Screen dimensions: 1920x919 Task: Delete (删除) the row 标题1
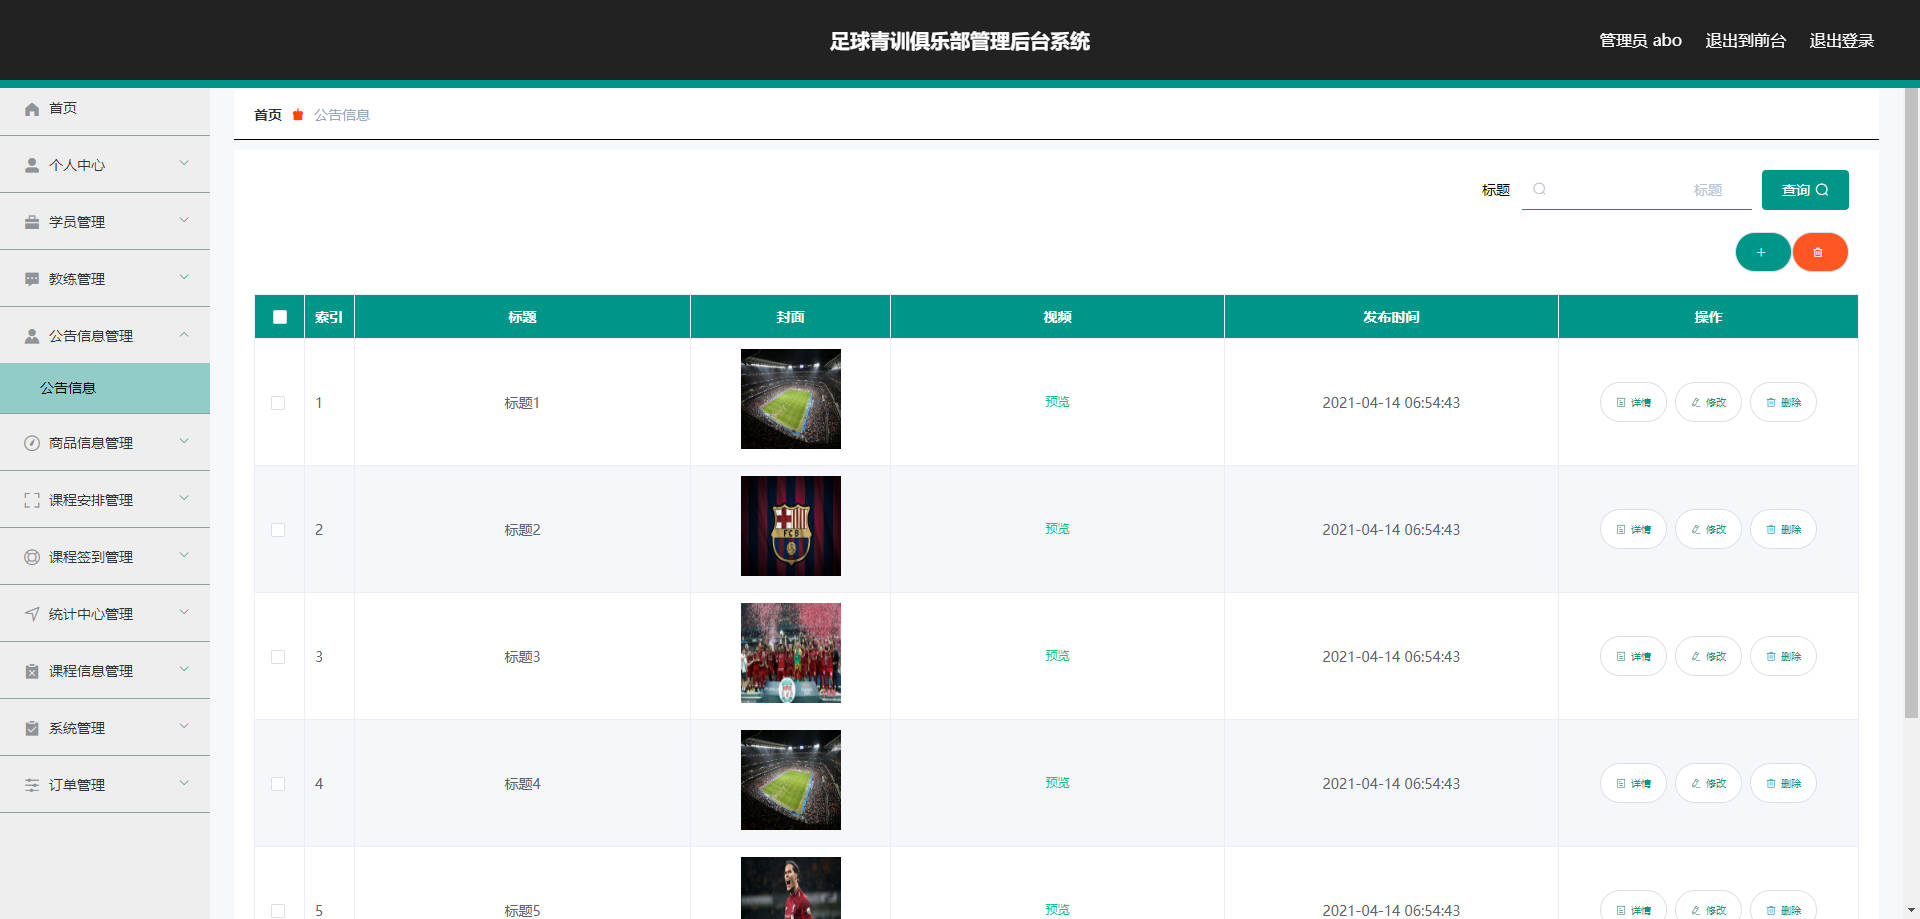pos(1783,402)
